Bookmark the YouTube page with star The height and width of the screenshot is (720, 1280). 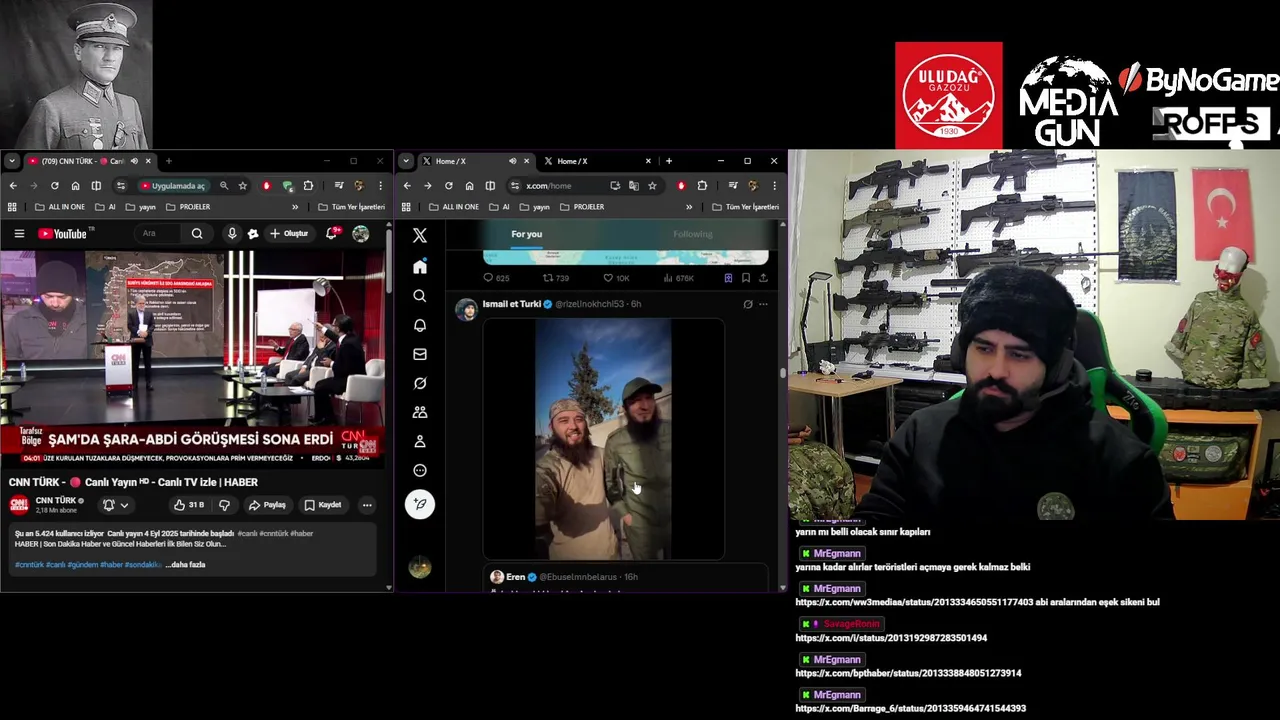(x=242, y=186)
